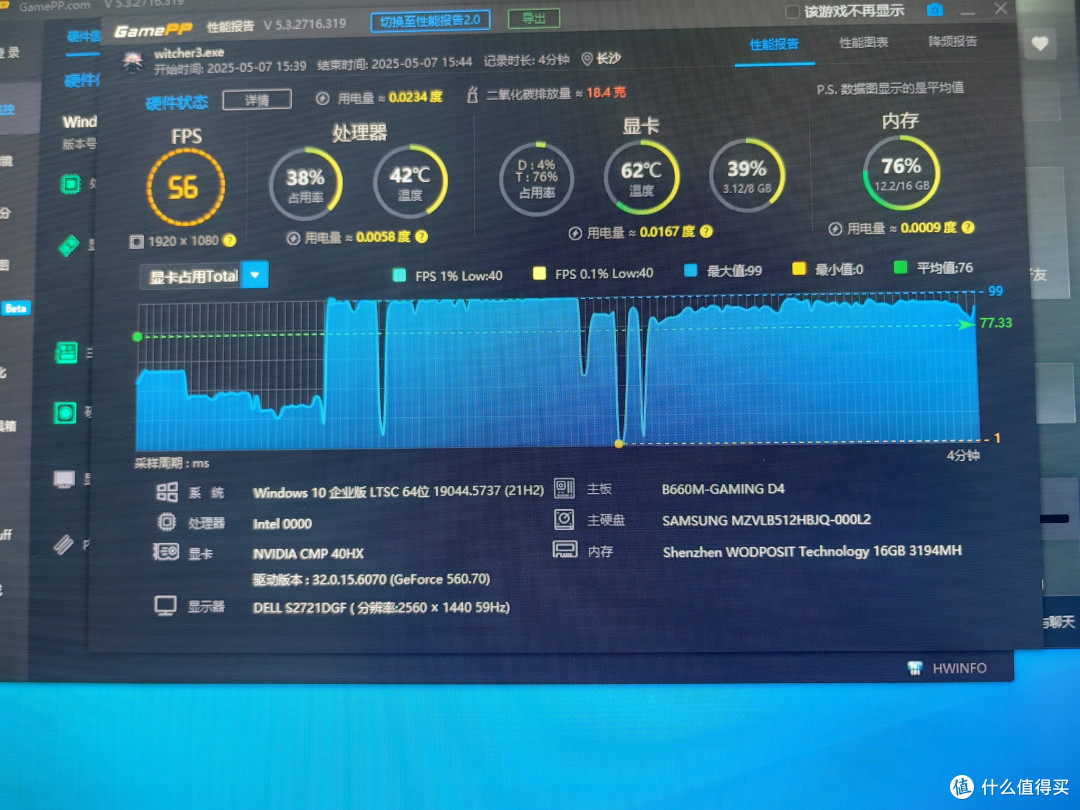Click the 主板 motherboard icon
Image resolution: width=1080 pixels, height=810 pixels.
point(564,488)
